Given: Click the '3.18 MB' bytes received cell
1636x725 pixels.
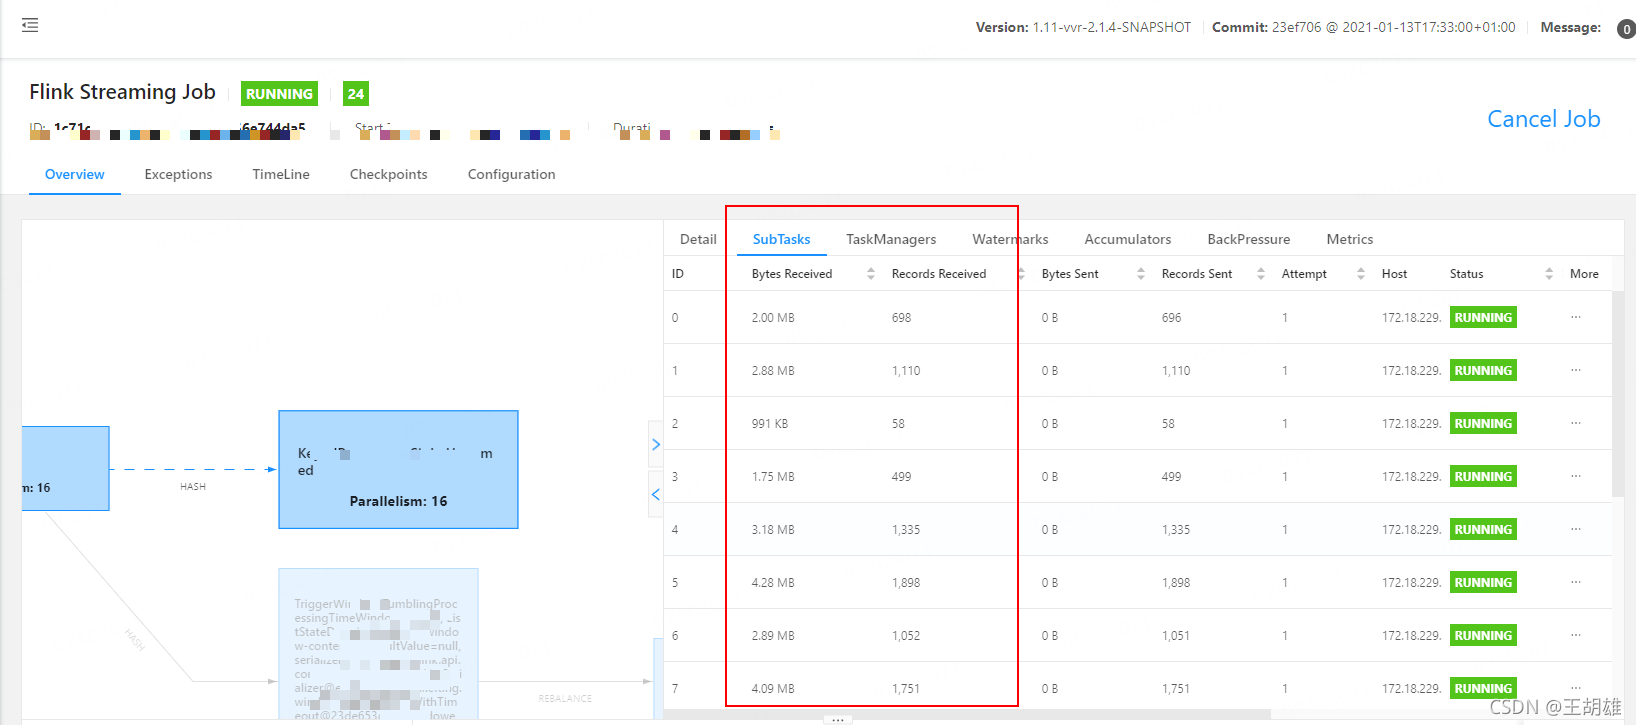Looking at the screenshot, I should coord(773,530).
